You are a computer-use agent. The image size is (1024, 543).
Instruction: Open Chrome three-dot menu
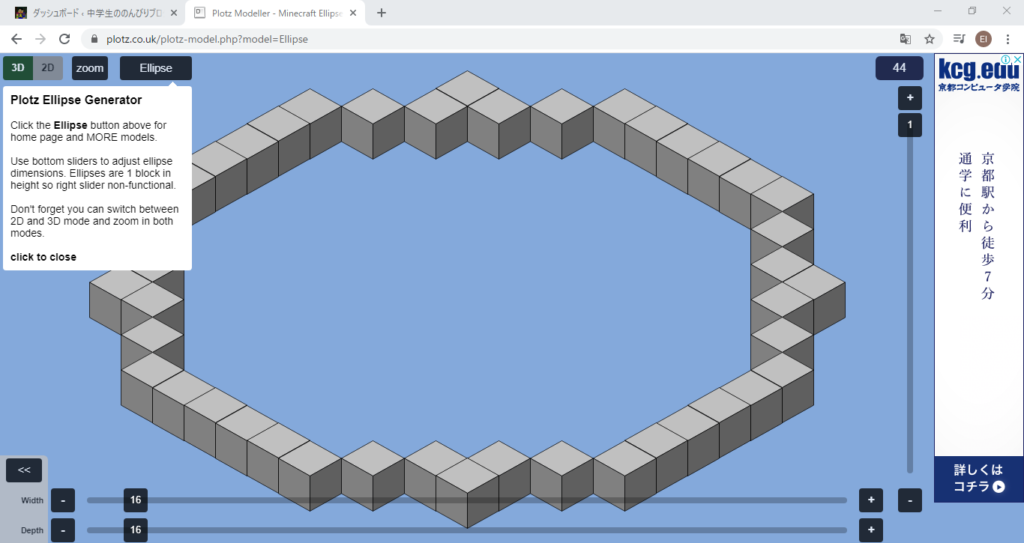[x=1008, y=39]
